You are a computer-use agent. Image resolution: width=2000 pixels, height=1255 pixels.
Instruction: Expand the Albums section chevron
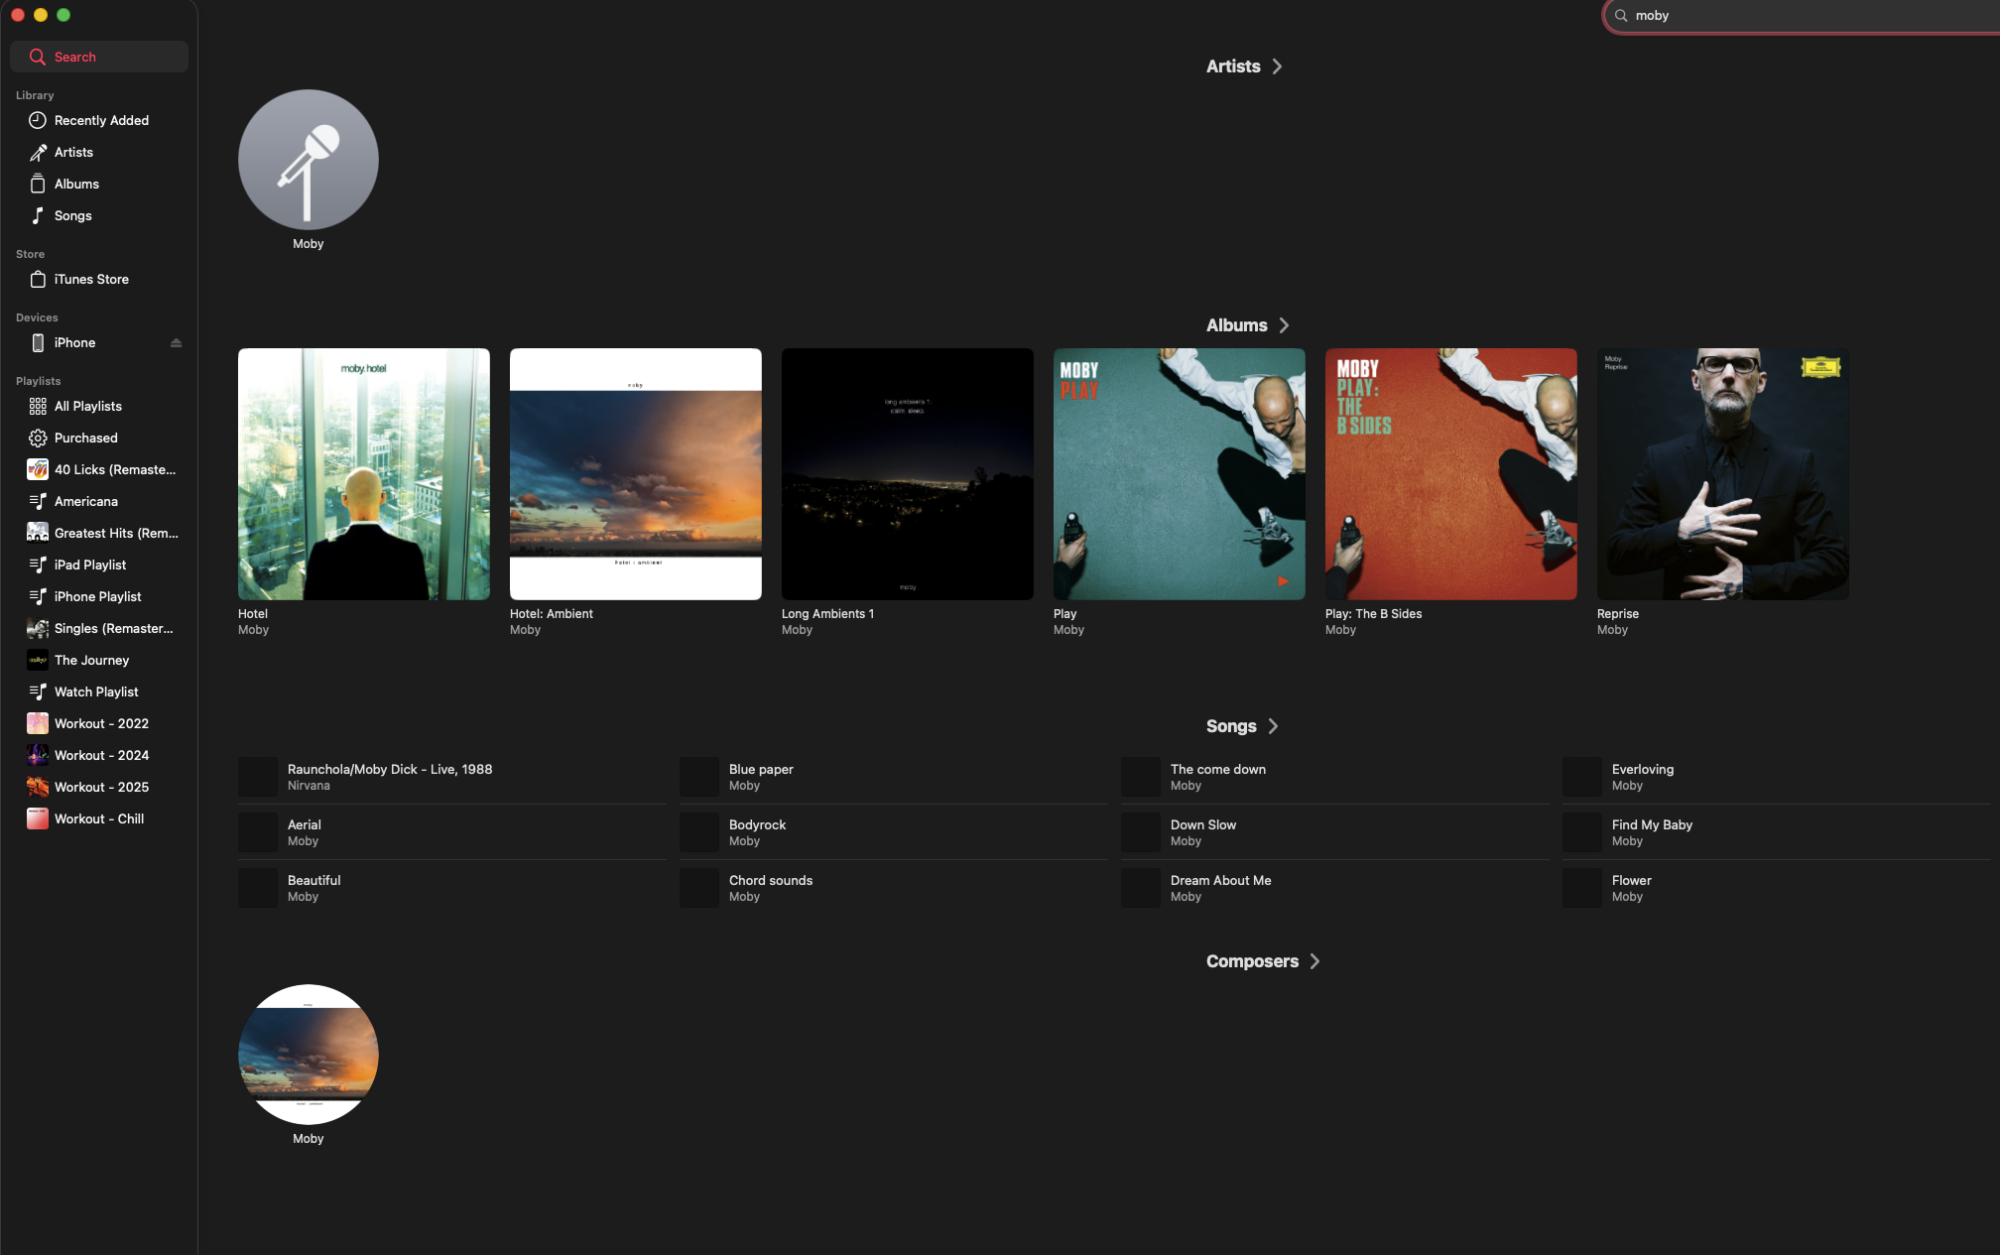coord(1284,326)
